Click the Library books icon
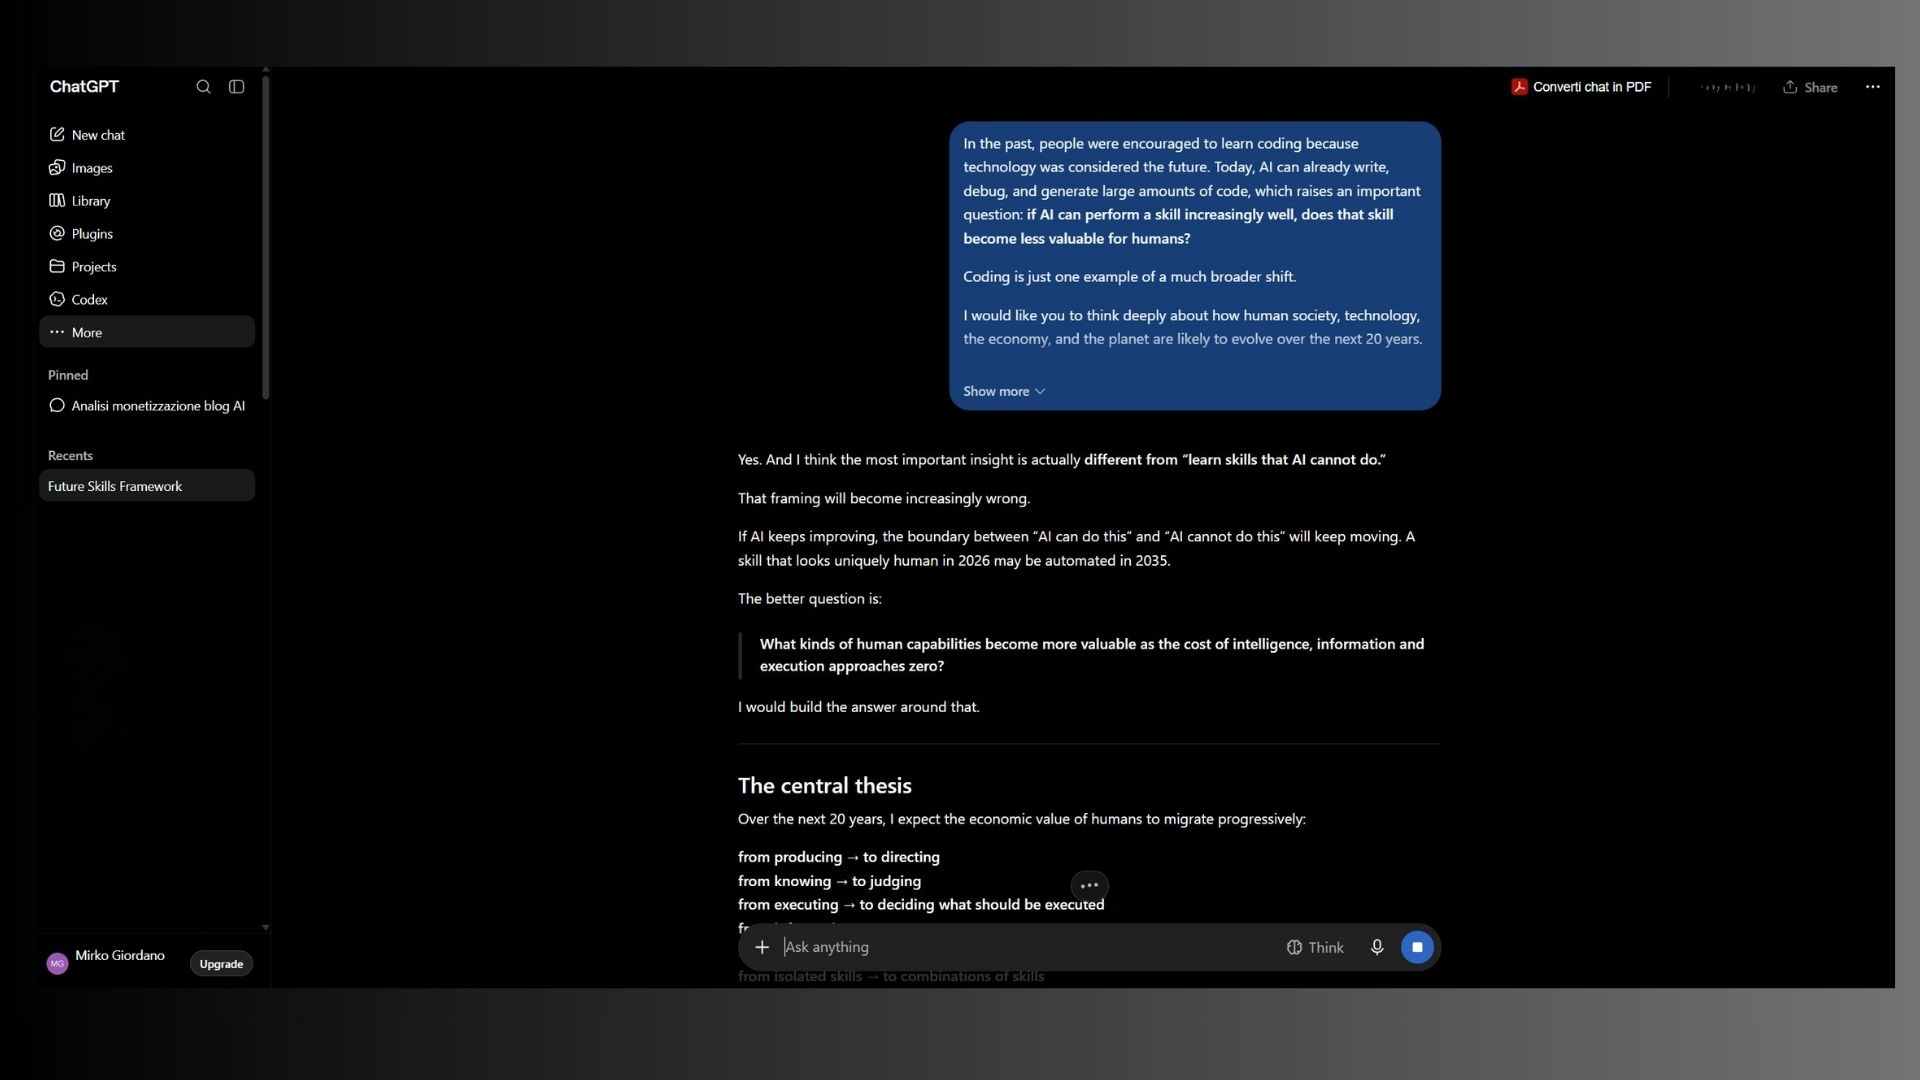The image size is (1920, 1080). 57,201
